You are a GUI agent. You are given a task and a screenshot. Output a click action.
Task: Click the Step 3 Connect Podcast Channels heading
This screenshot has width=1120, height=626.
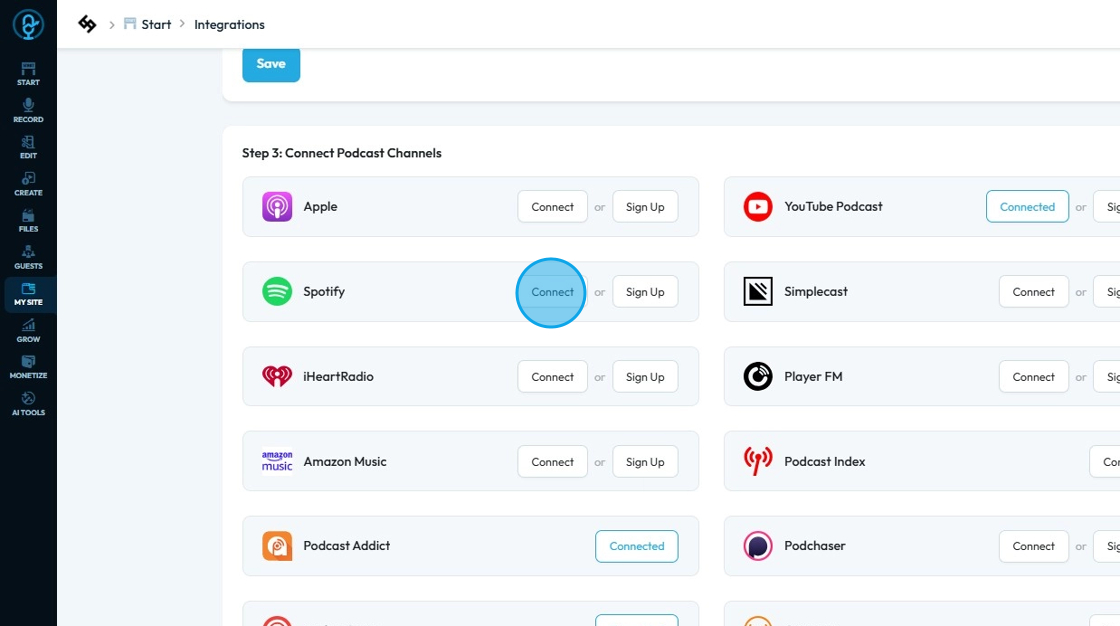pos(341,153)
